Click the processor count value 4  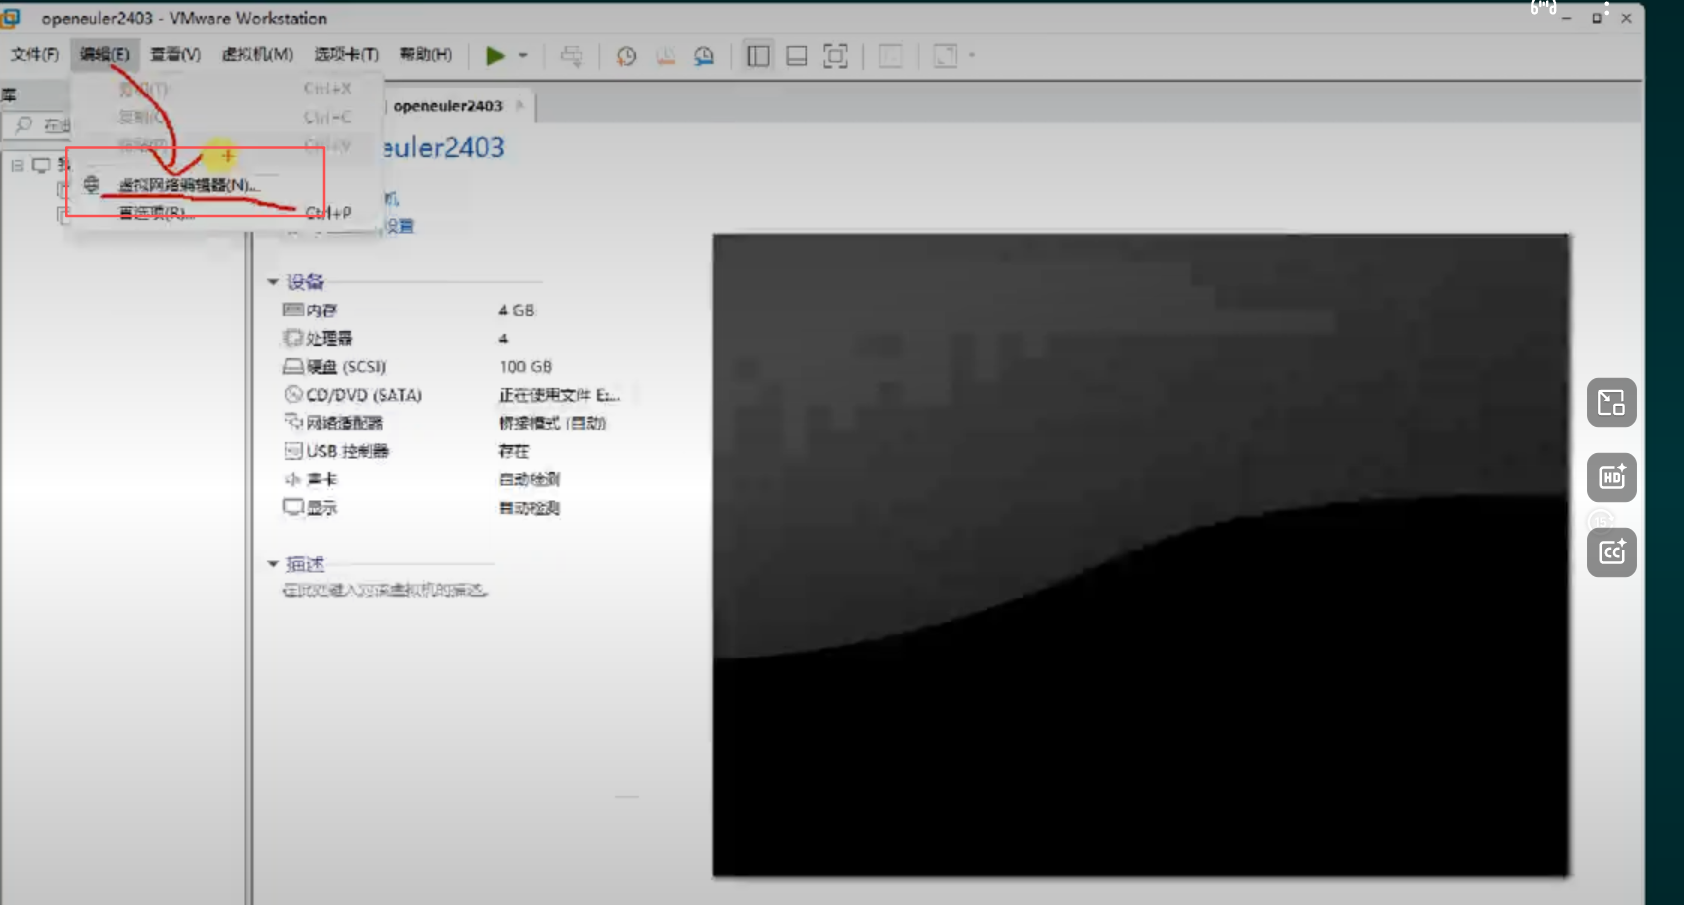click(x=503, y=338)
